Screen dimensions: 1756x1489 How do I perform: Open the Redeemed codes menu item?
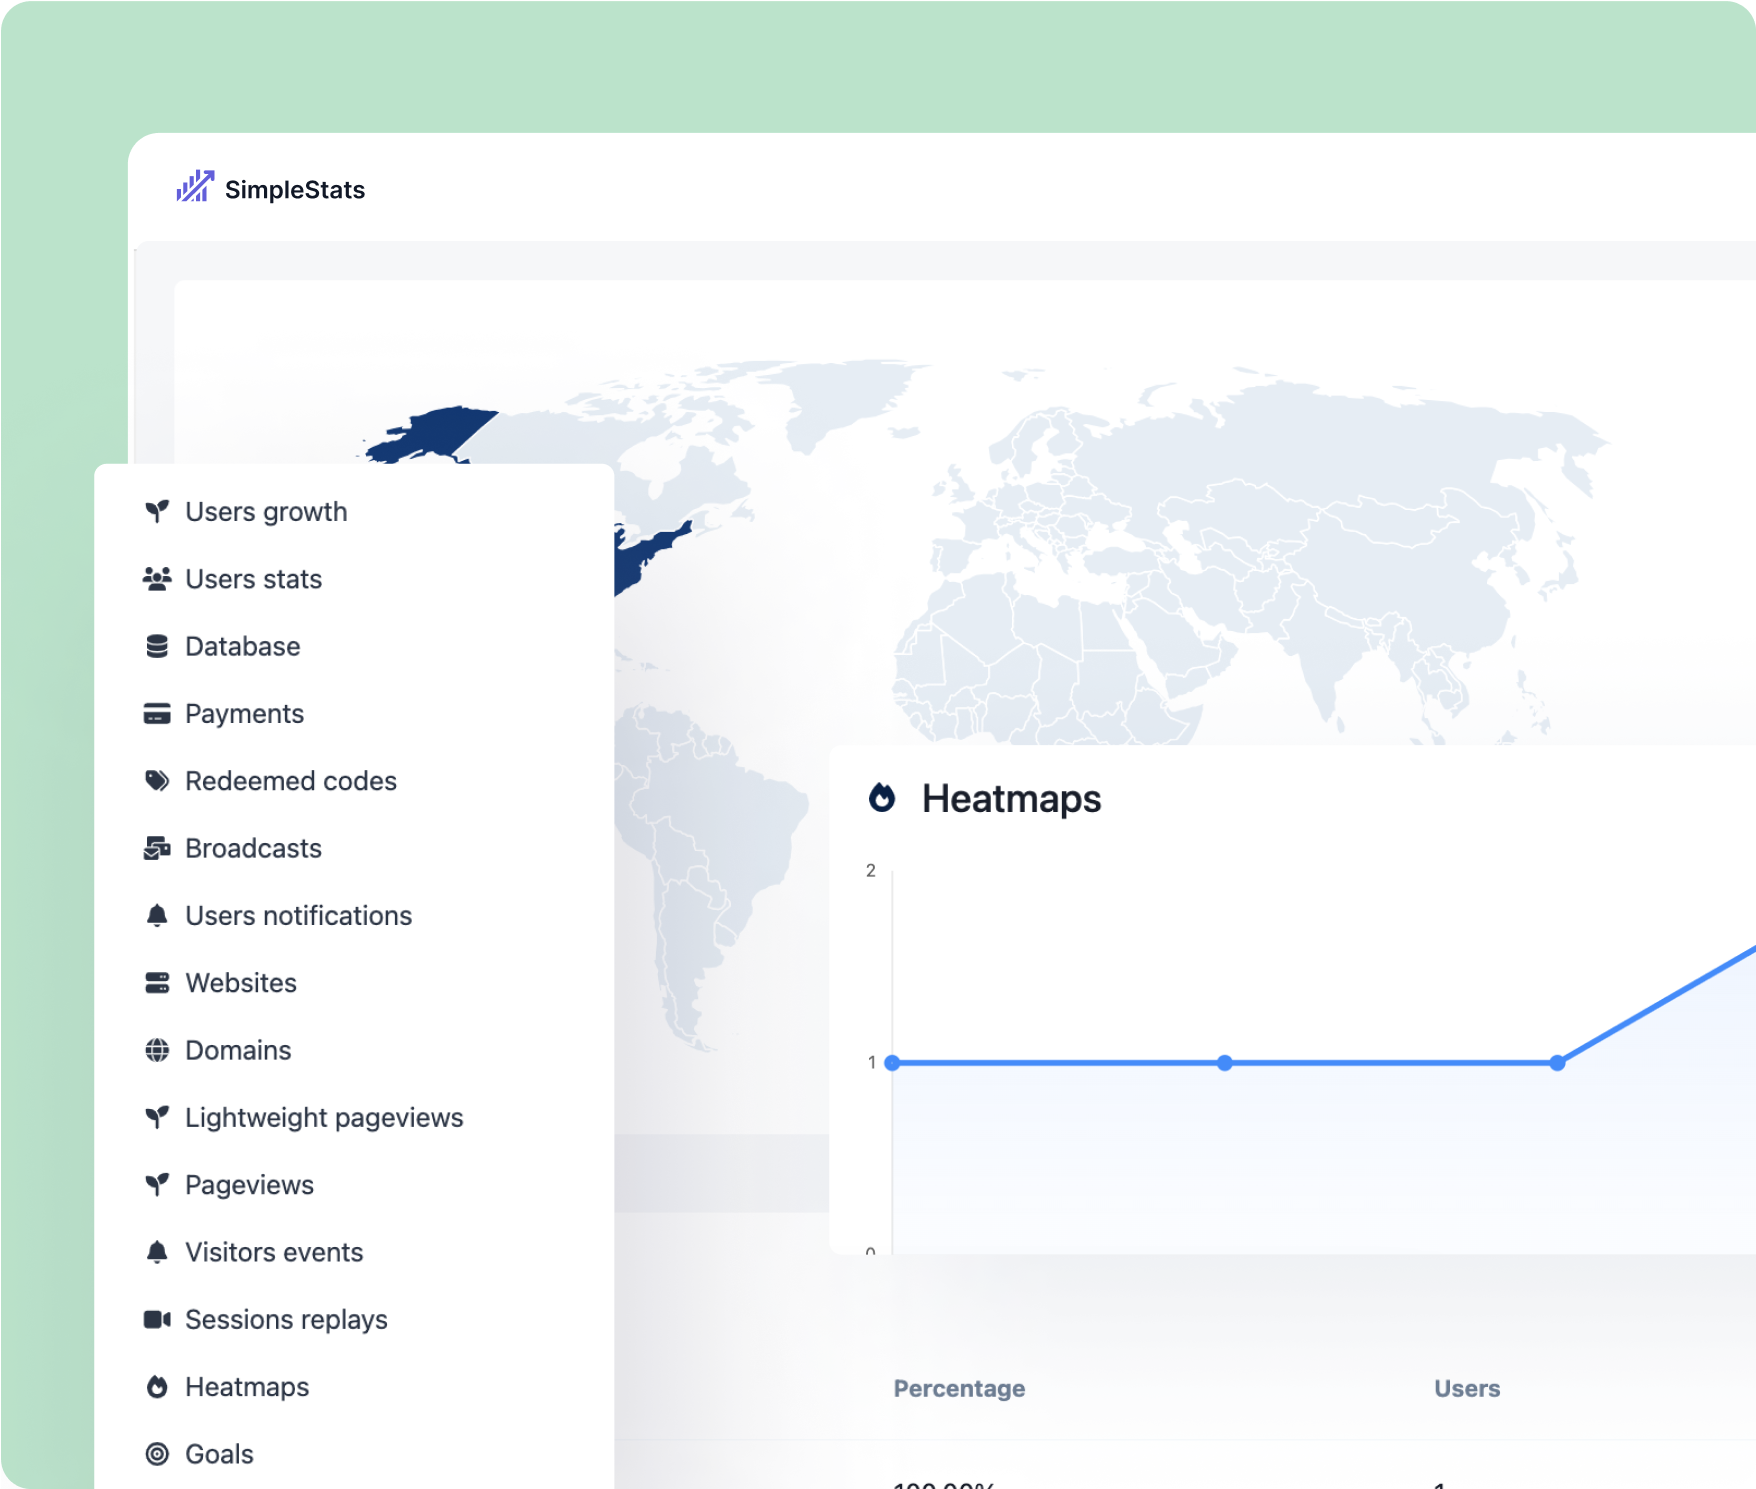[x=291, y=781]
